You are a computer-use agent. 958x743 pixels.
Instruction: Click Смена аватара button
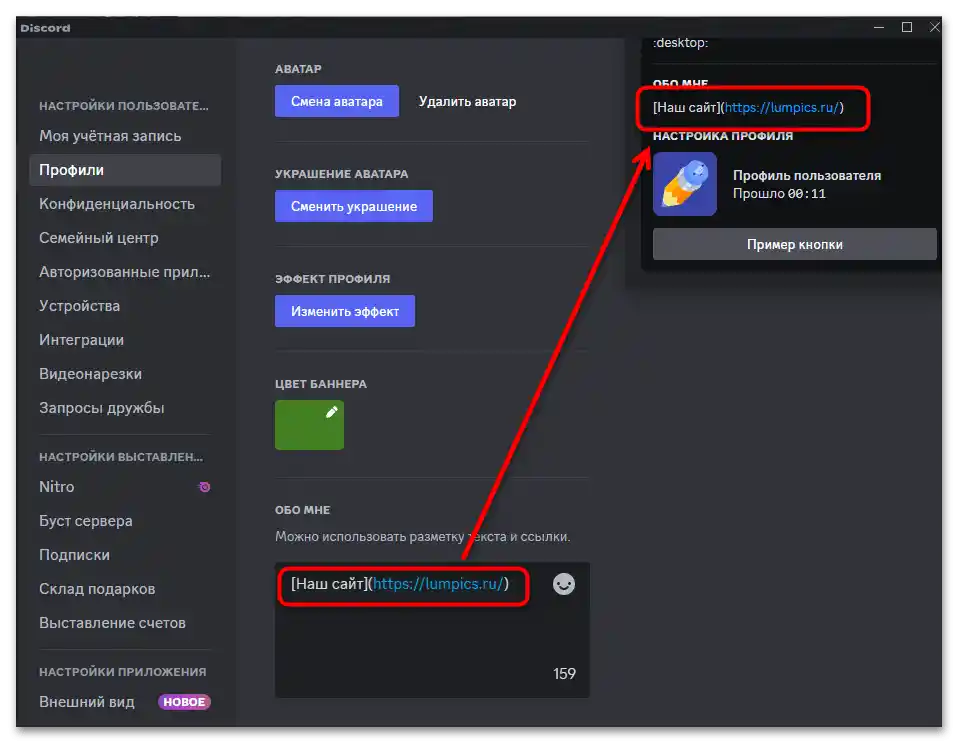[x=337, y=101]
